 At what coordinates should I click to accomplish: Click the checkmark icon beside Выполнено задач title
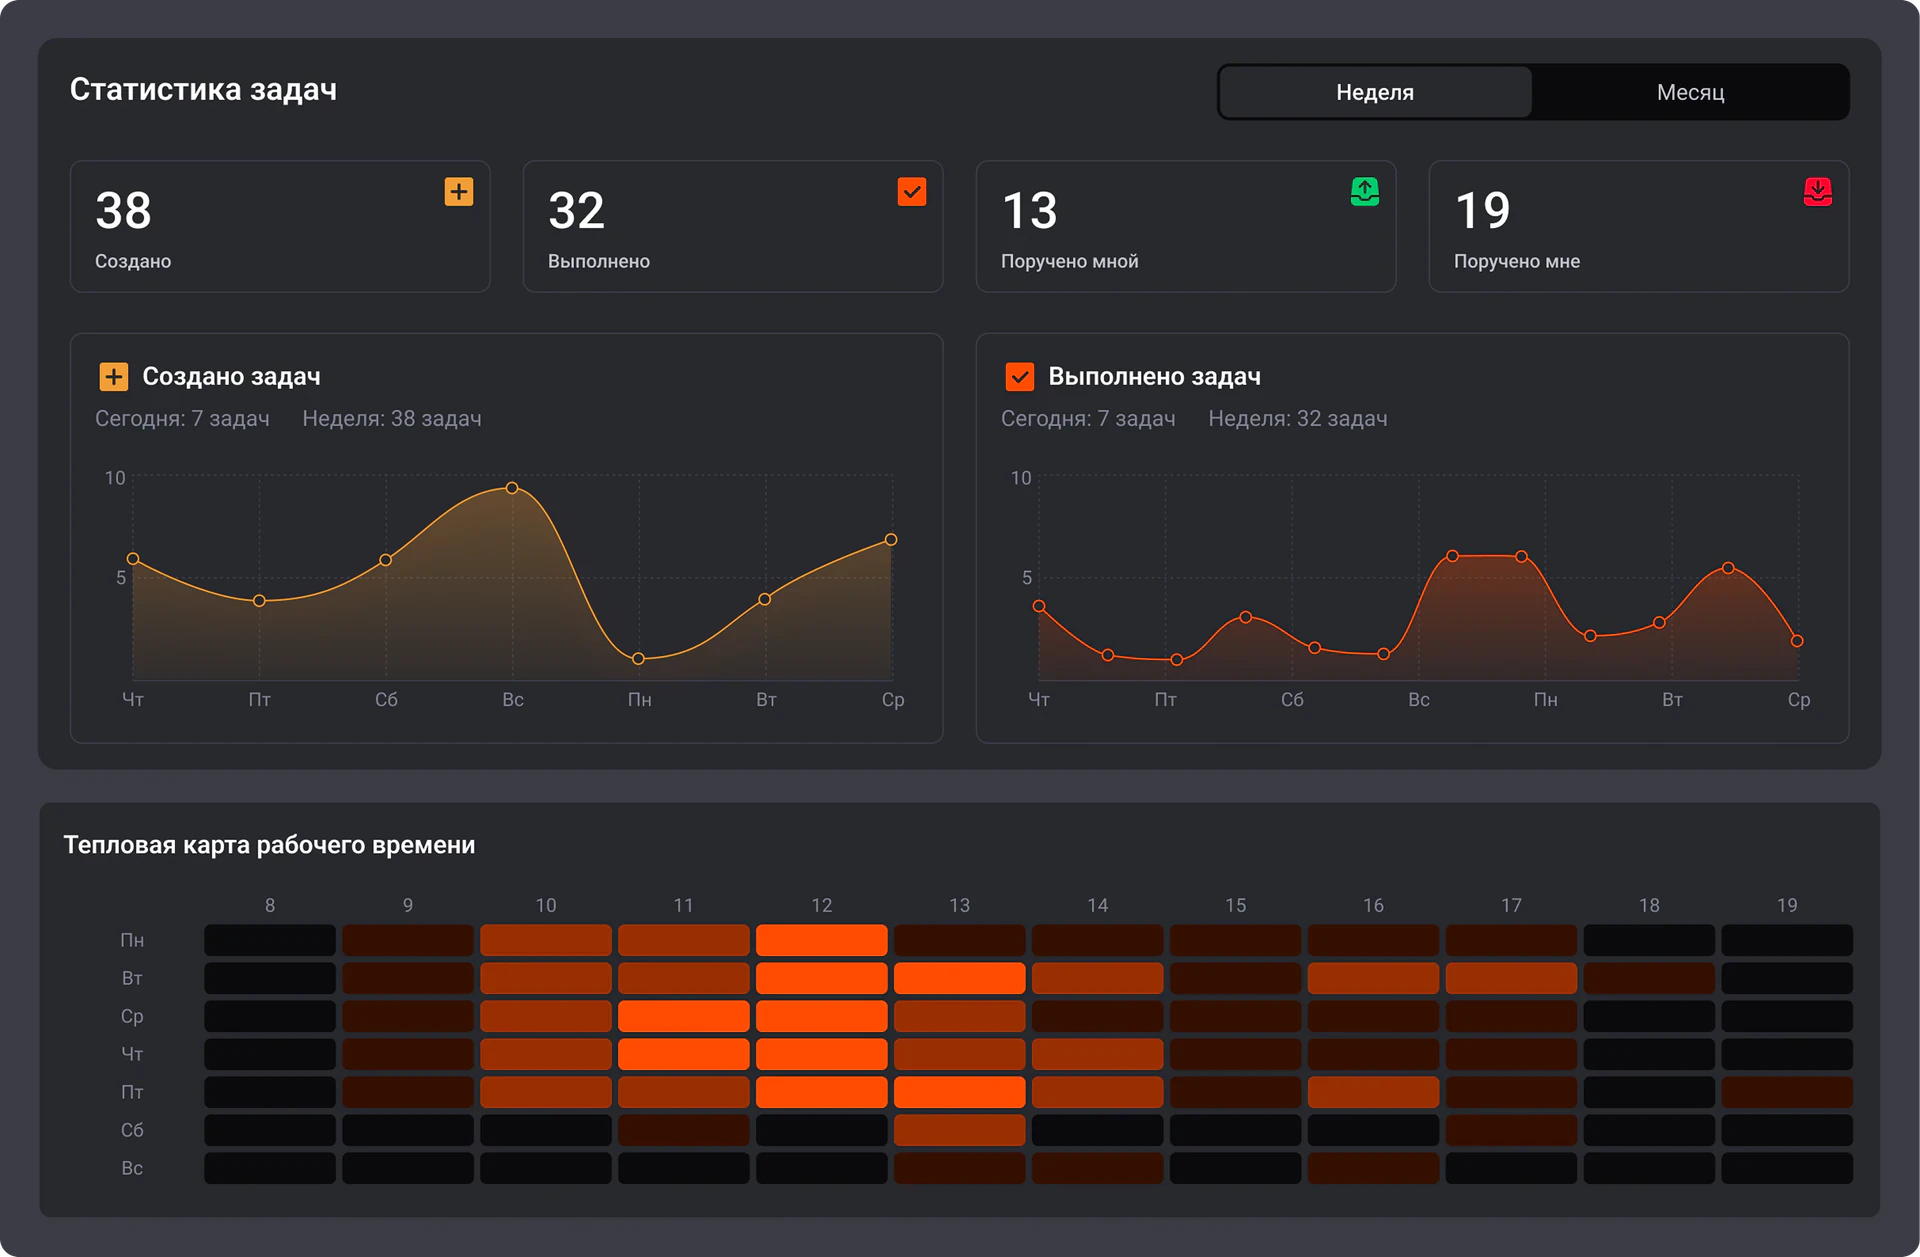click(1020, 377)
